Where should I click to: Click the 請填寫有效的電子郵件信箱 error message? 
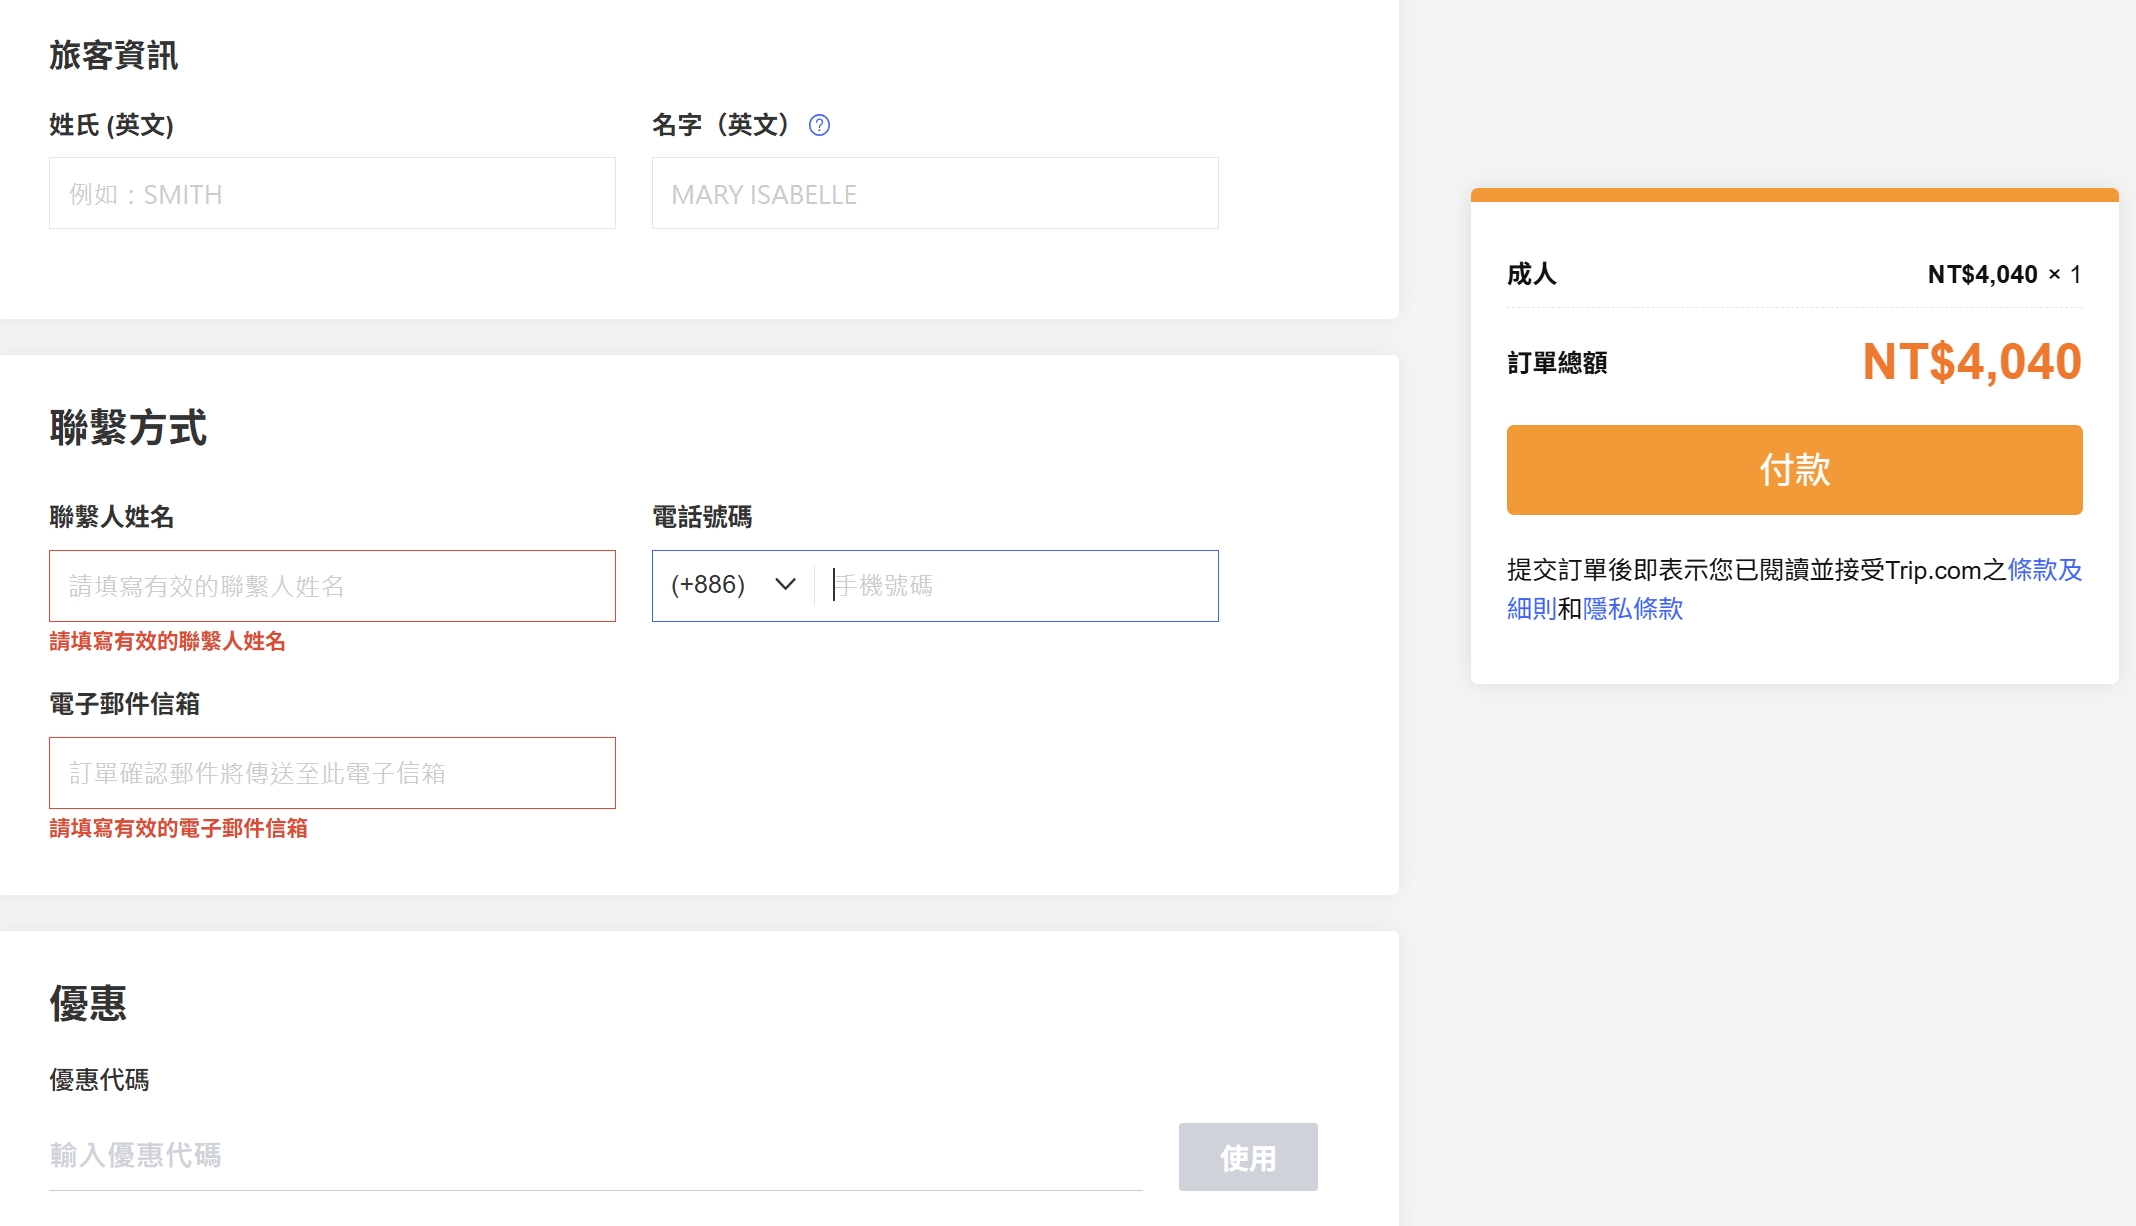(178, 828)
